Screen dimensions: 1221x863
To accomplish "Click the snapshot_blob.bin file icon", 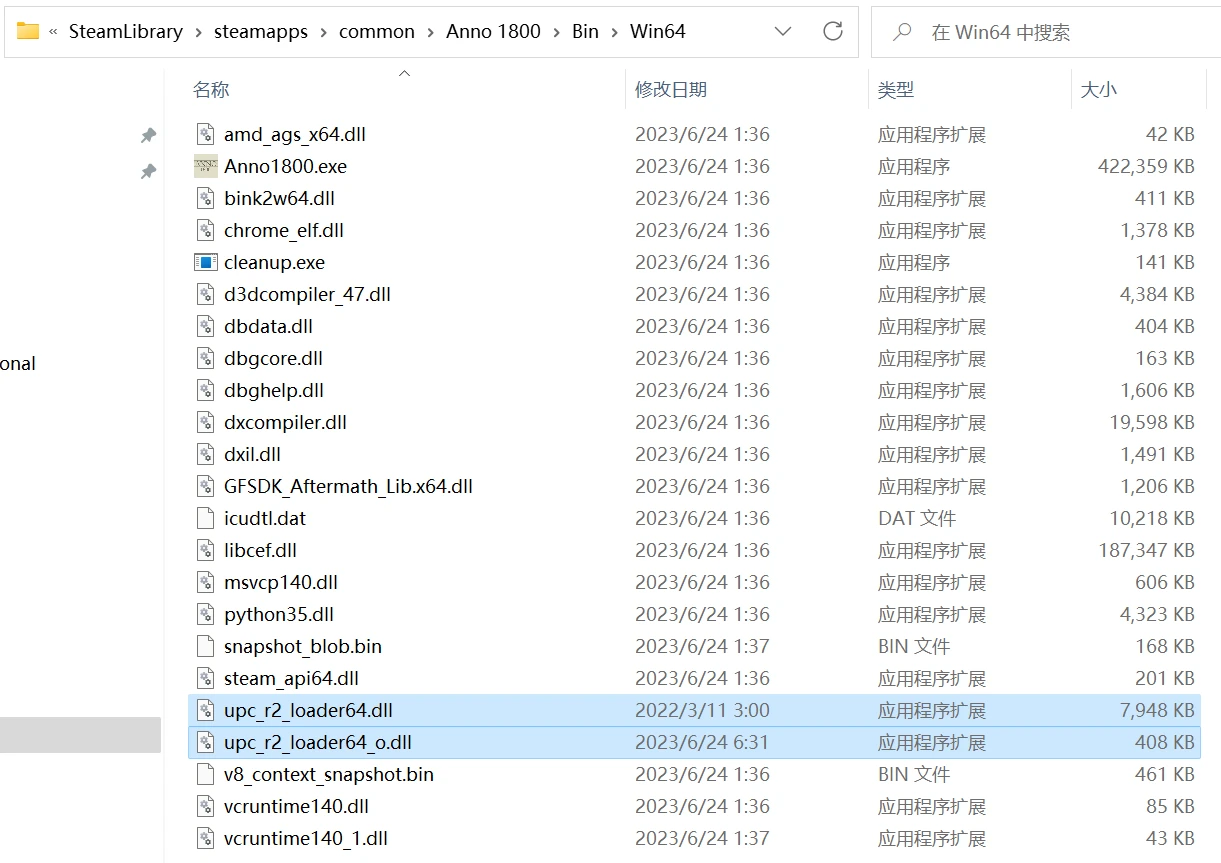I will coord(205,647).
